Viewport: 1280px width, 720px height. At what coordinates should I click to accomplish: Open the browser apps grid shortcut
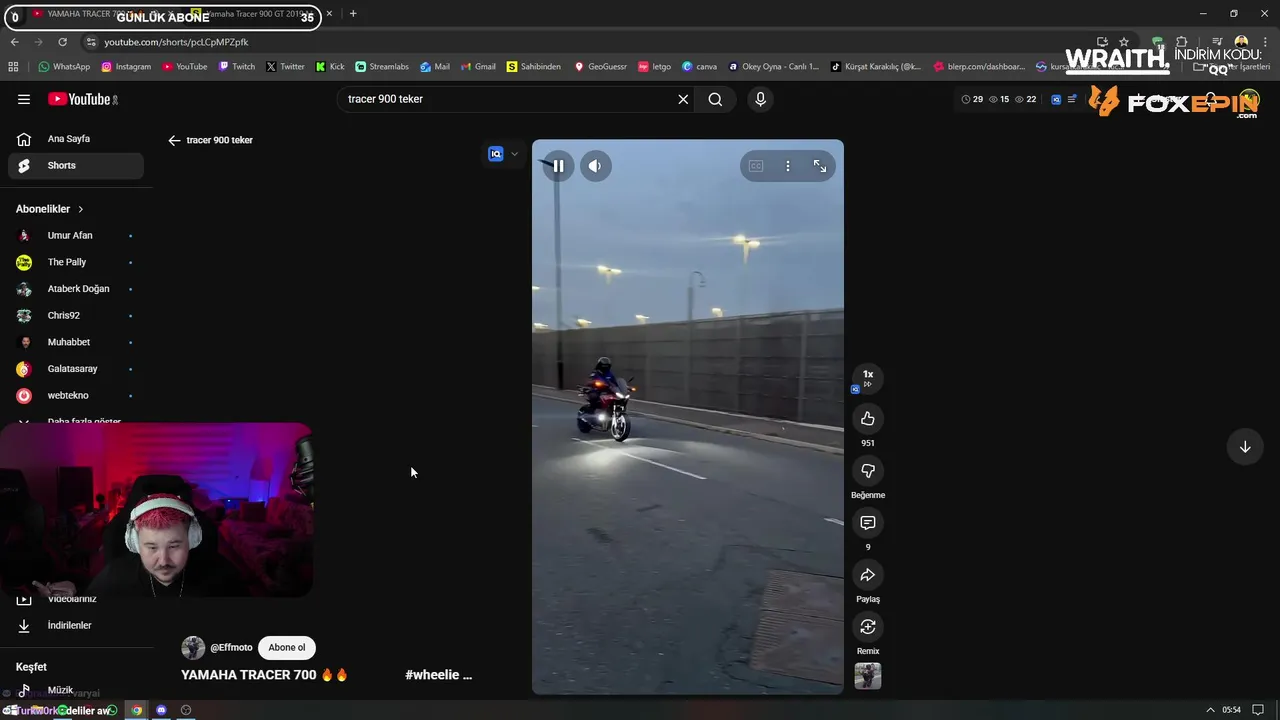coord(13,67)
